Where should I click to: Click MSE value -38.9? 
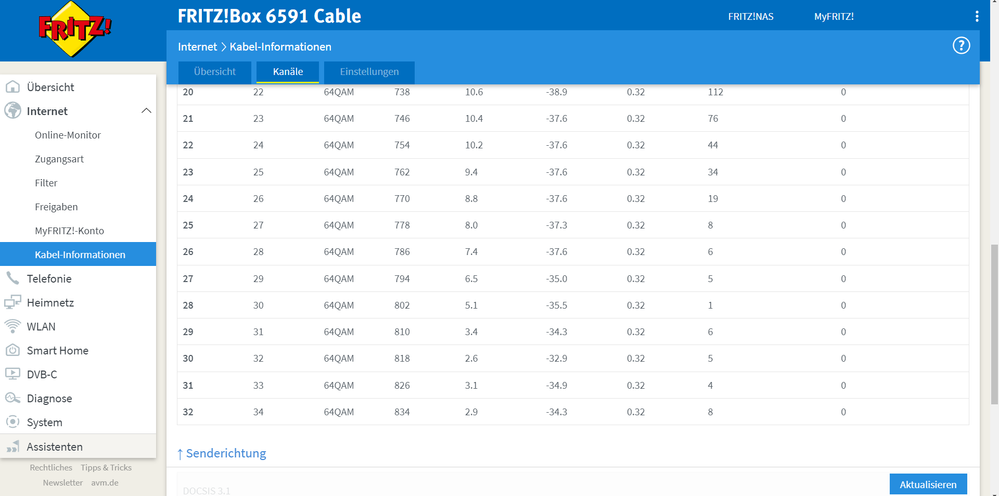tap(556, 92)
